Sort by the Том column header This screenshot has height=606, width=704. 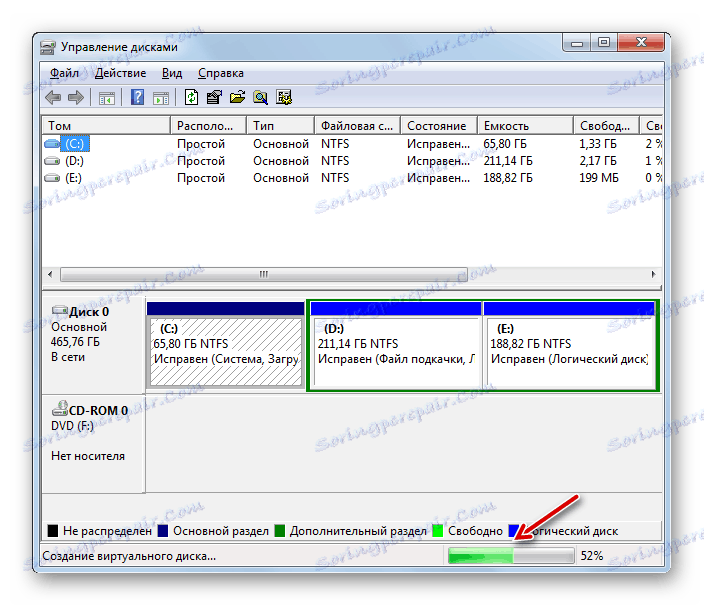point(106,126)
